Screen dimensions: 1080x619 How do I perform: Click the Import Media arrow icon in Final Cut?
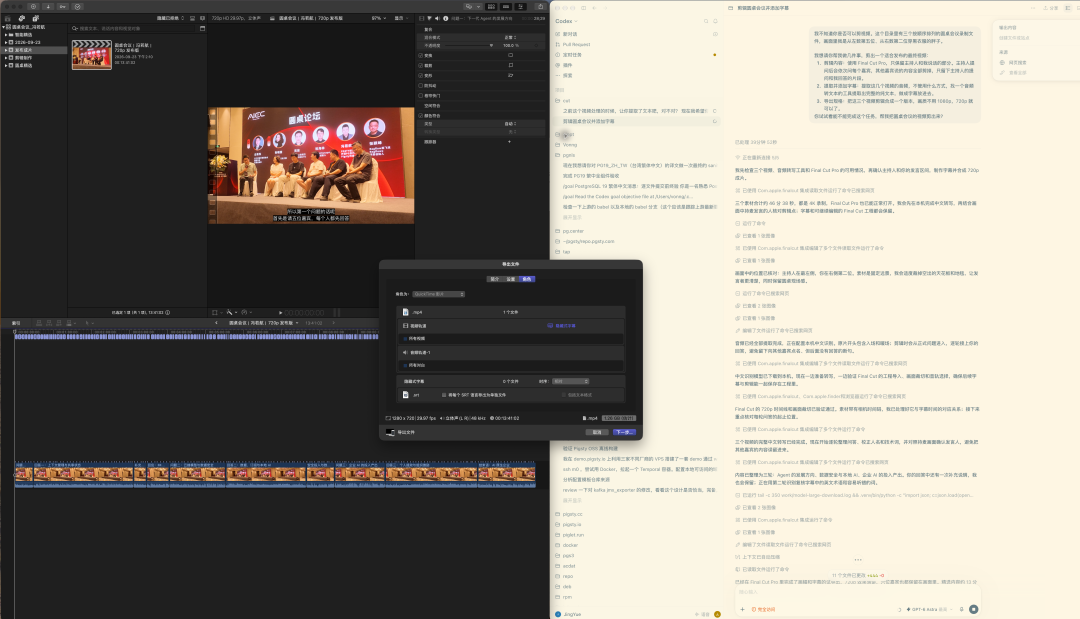(48, 6)
